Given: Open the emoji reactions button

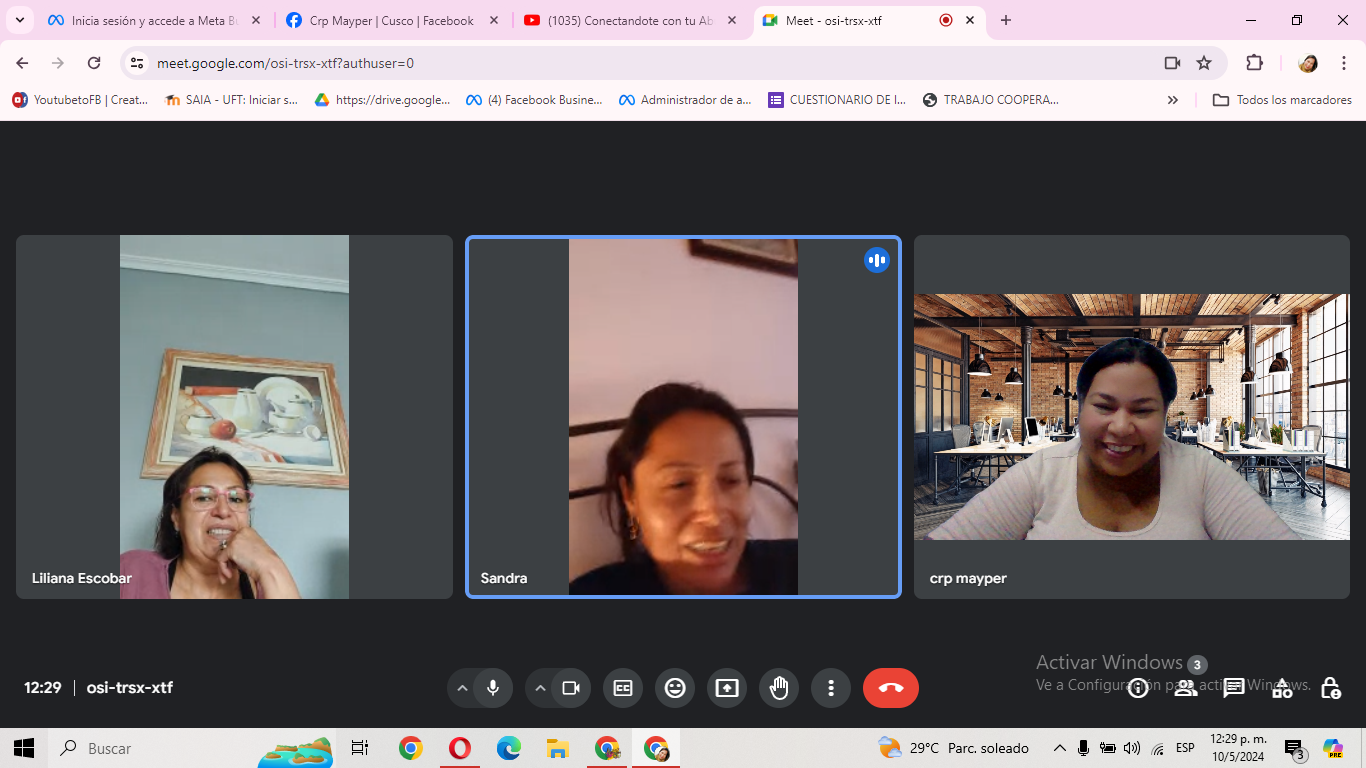Looking at the screenshot, I should pyautogui.click(x=675, y=688).
